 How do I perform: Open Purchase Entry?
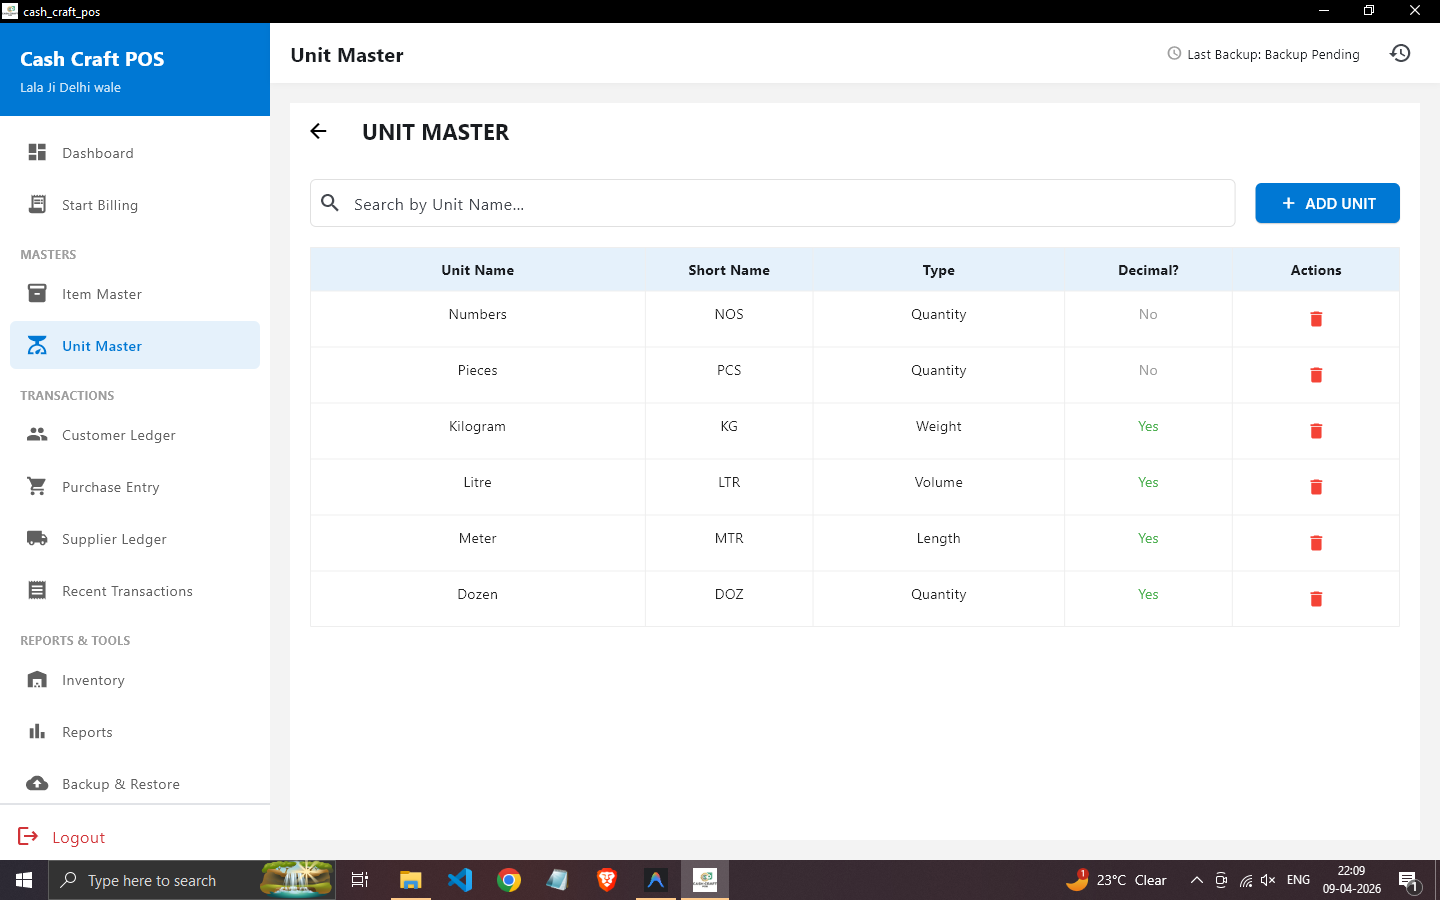135,487
